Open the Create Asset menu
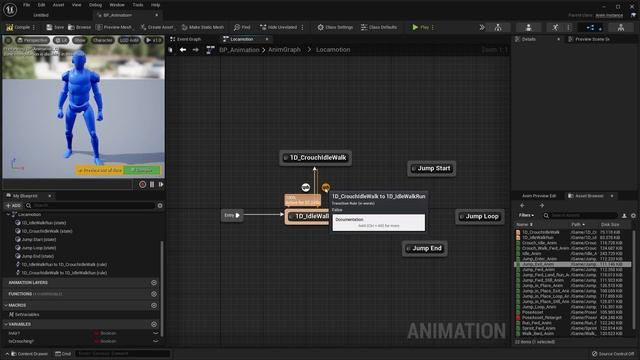Image resolution: width=640 pixels, height=360 pixels. (157, 27)
